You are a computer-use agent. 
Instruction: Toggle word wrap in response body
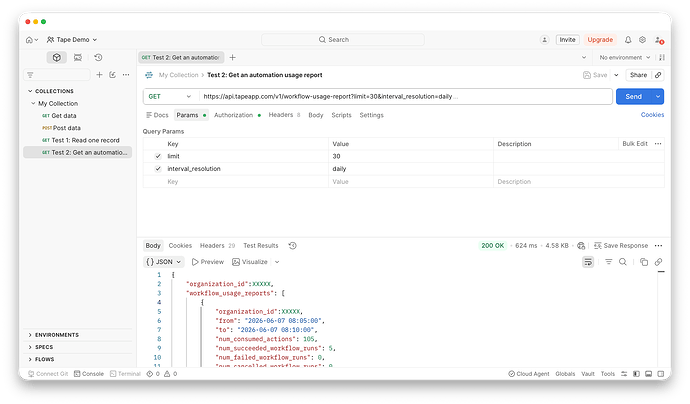point(588,262)
